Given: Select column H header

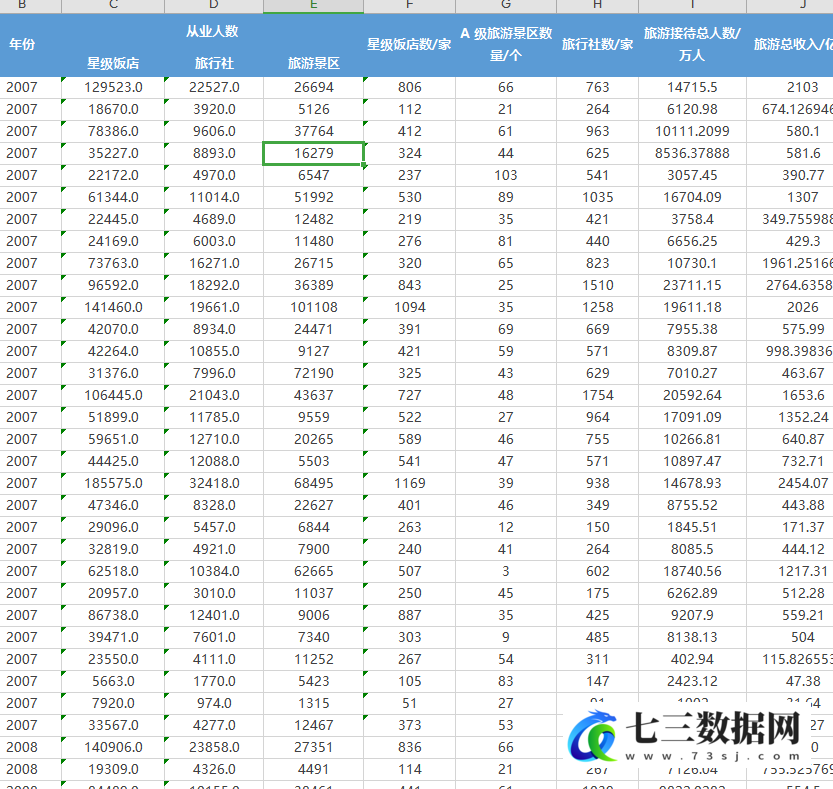Looking at the screenshot, I should pos(597,6).
